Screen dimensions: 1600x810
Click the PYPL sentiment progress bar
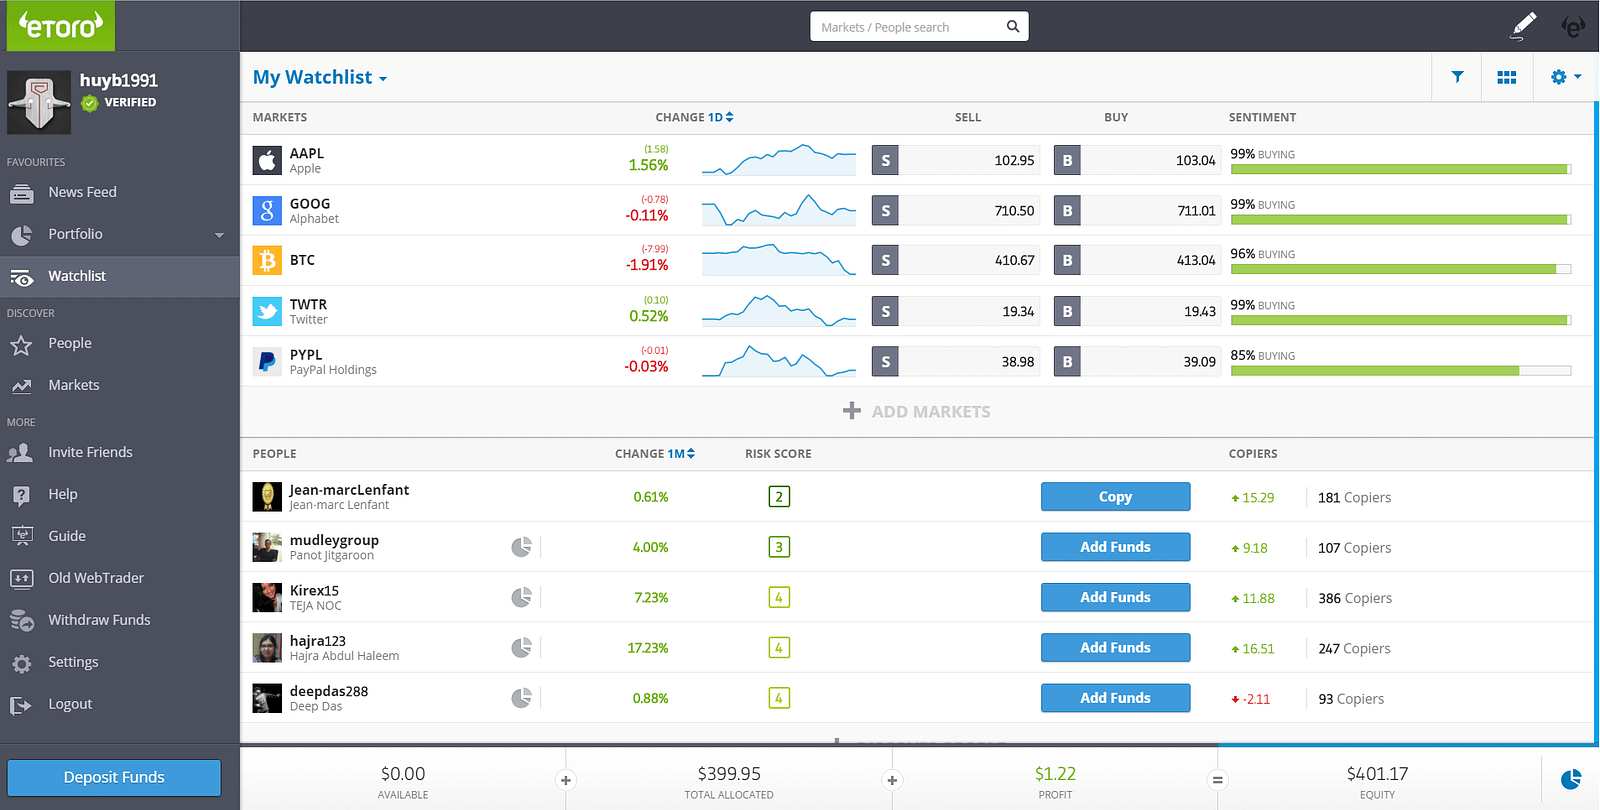1400,371
